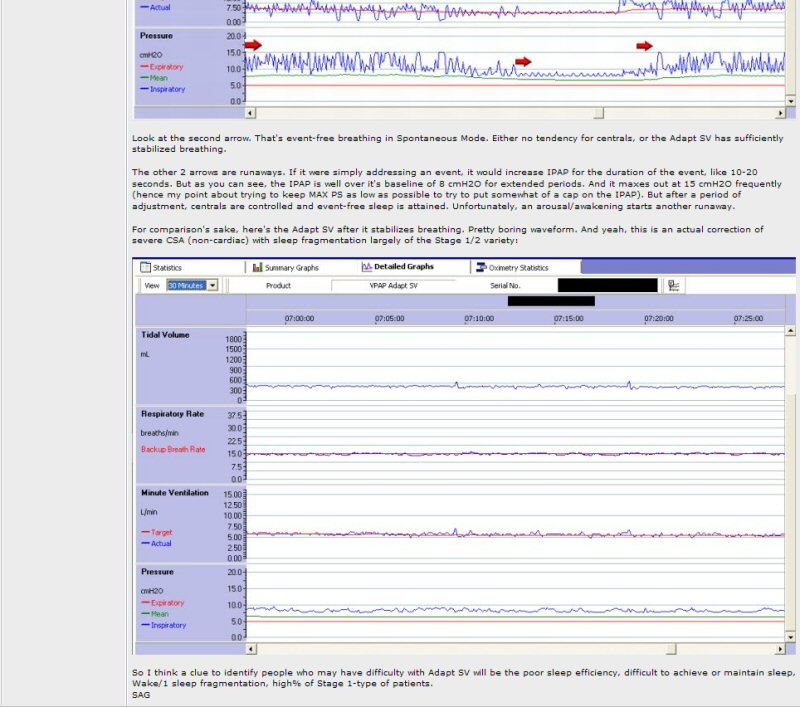Click the "breaths/min" unit label
The image size is (800, 707).
pos(159,433)
